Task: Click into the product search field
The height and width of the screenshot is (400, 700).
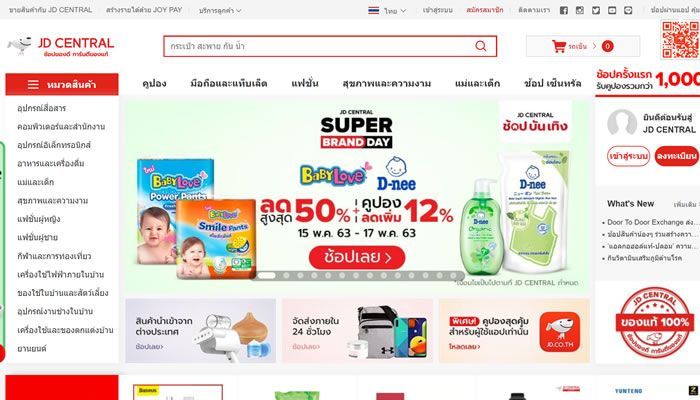Action: 321,46
